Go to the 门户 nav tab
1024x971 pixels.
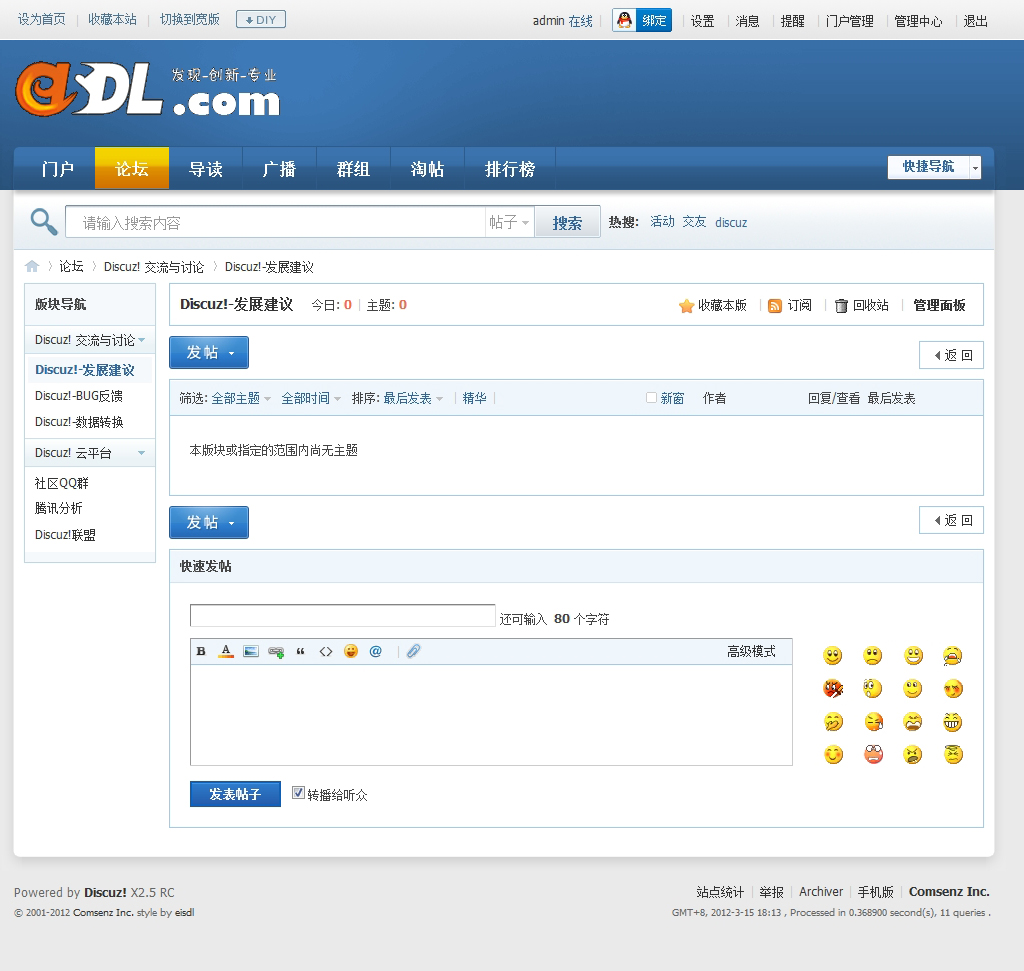[57, 169]
